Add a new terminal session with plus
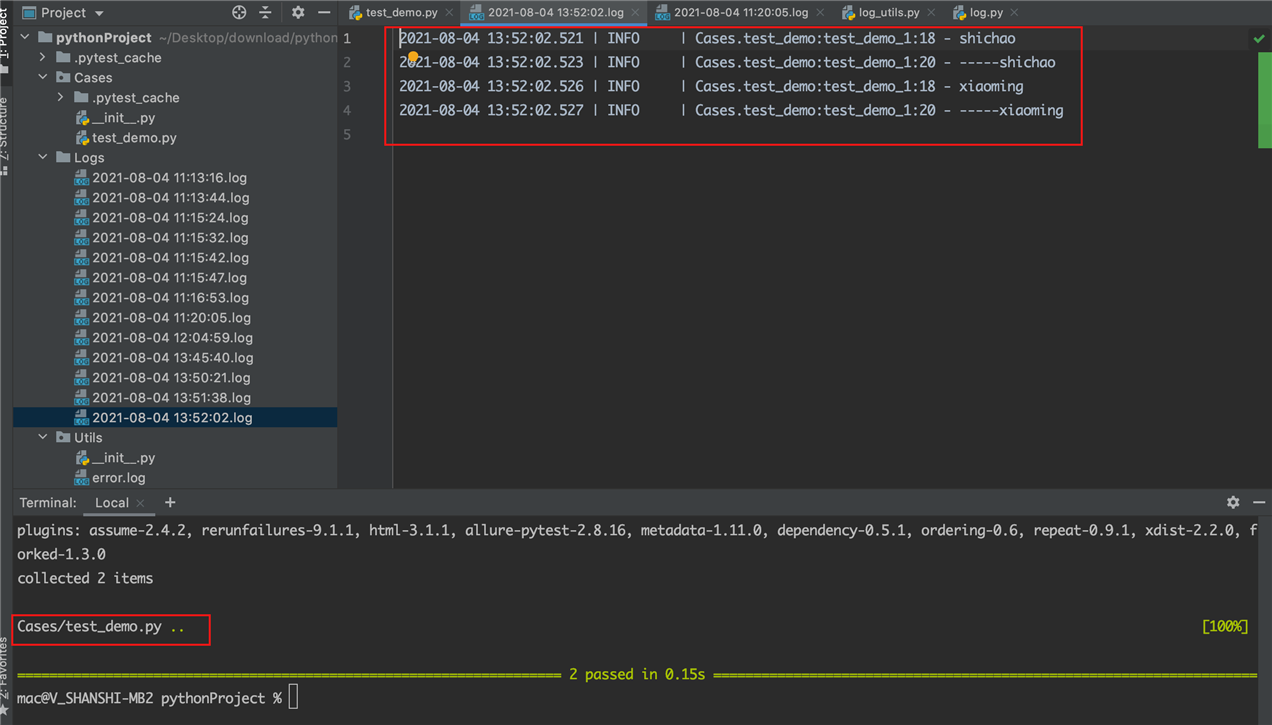The height and width of the screenshot is (725, 1272). click(170, 503)
